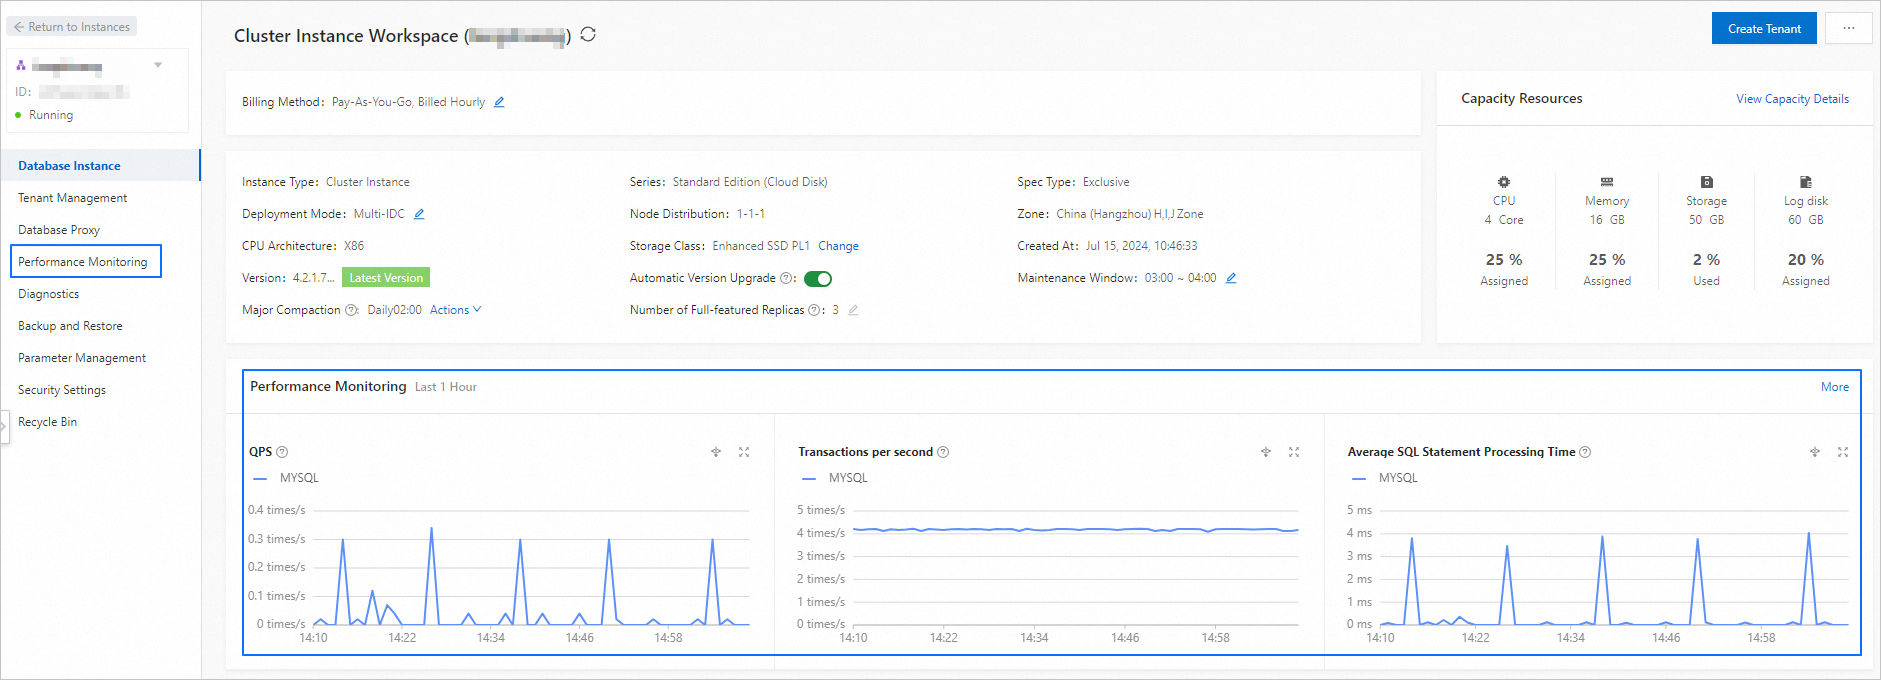Expand Transactions per second chart fullscreen

(x=1294, y=452)
